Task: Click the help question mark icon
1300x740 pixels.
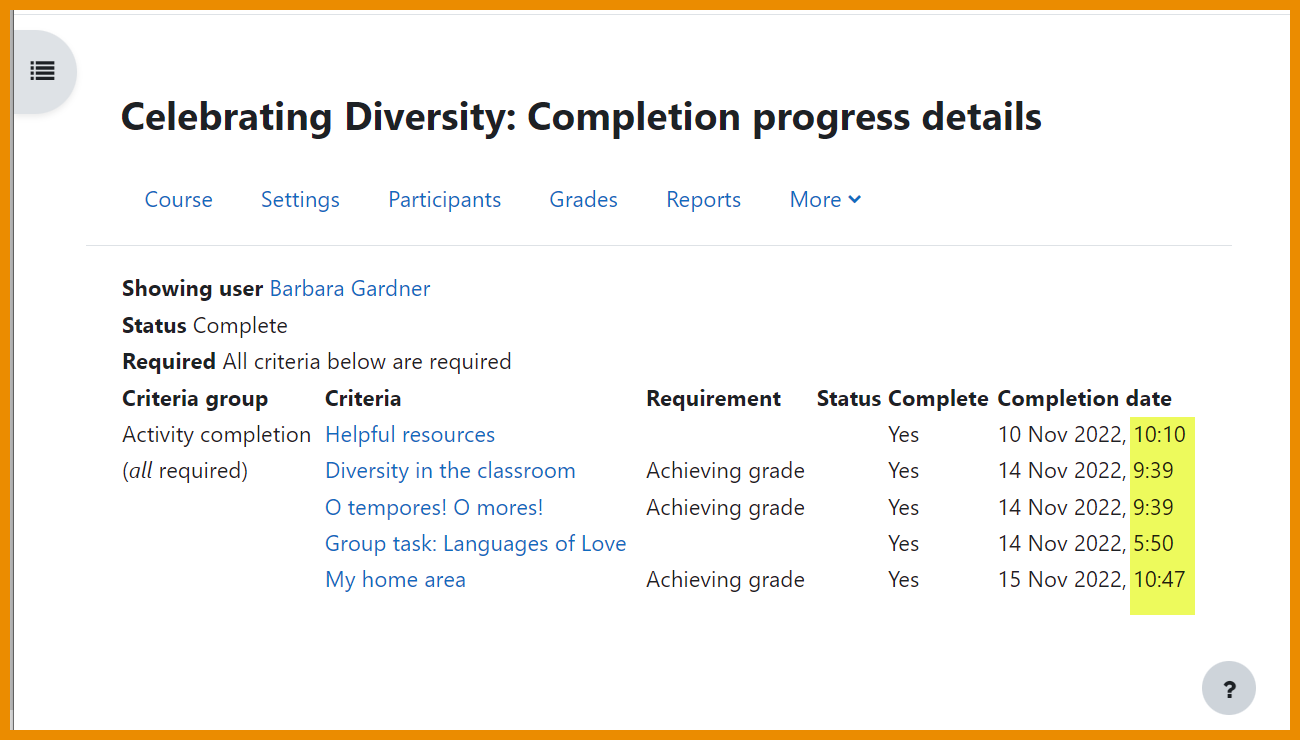Action: point(1228,688)
